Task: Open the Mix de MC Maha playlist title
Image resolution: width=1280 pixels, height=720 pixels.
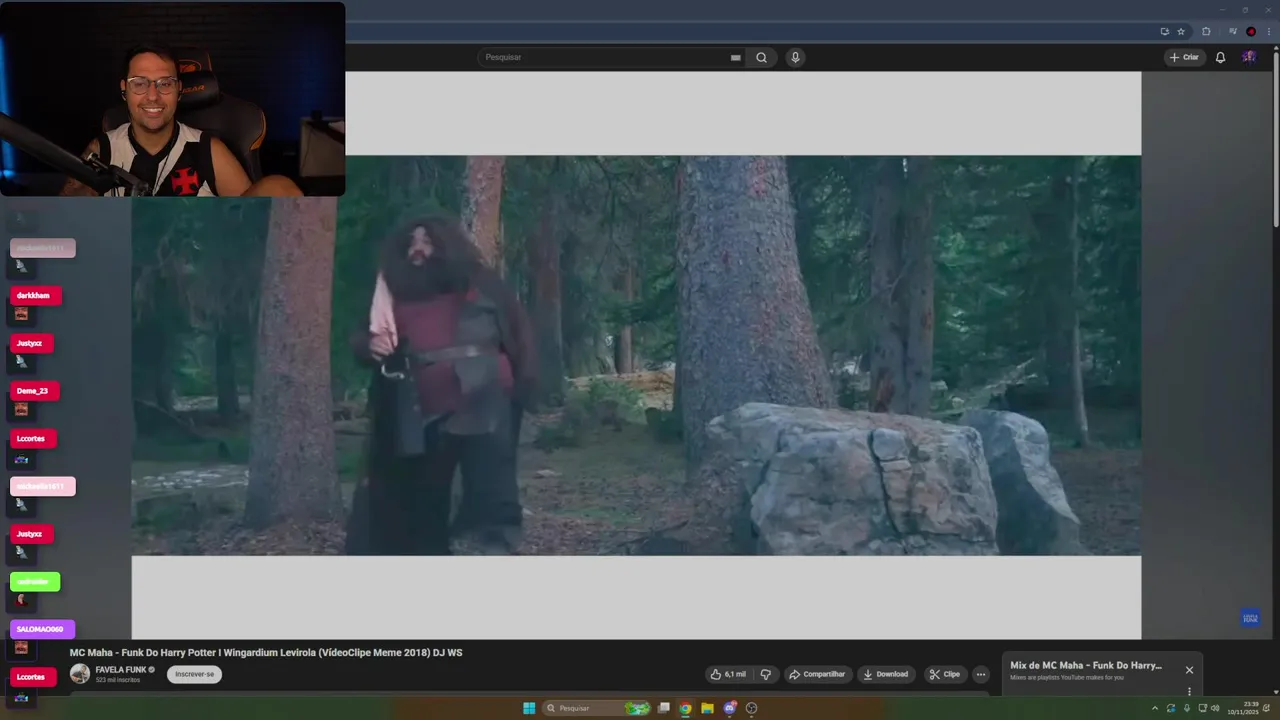Action: [1086, 665]
